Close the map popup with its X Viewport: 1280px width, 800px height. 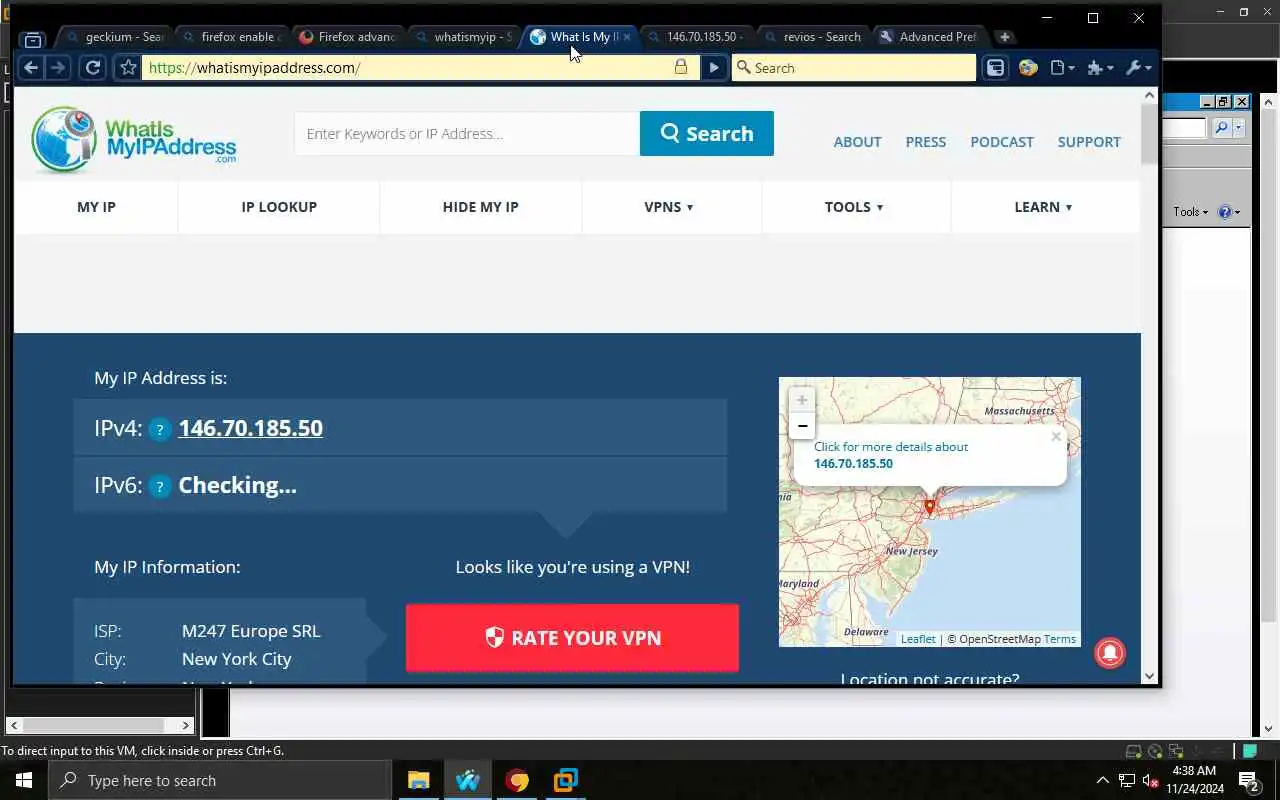point(1056,436)
